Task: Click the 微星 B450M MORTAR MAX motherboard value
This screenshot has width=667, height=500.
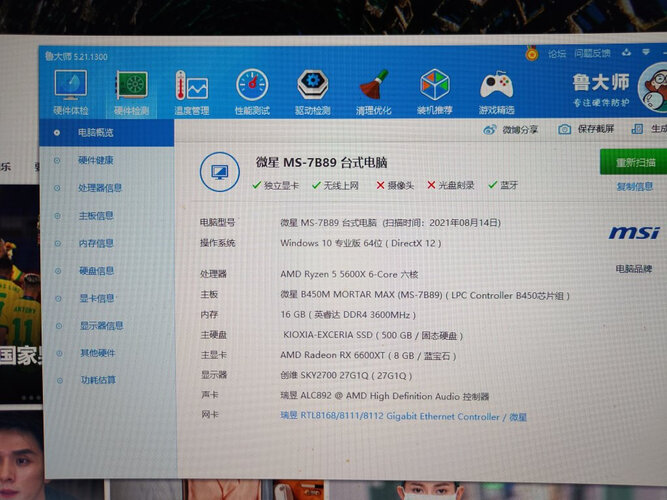Action: pos(425,295)
